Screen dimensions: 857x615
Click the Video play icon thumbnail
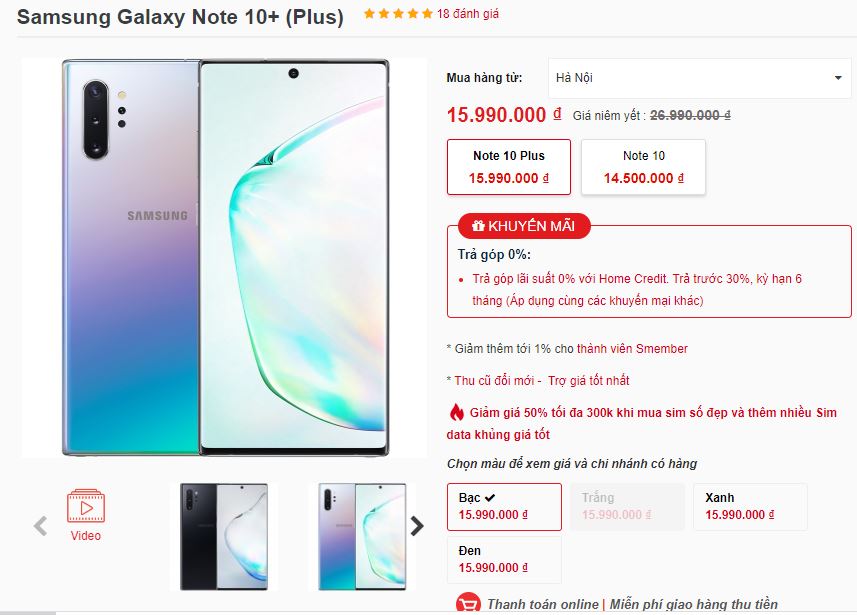tap(86, 506)
